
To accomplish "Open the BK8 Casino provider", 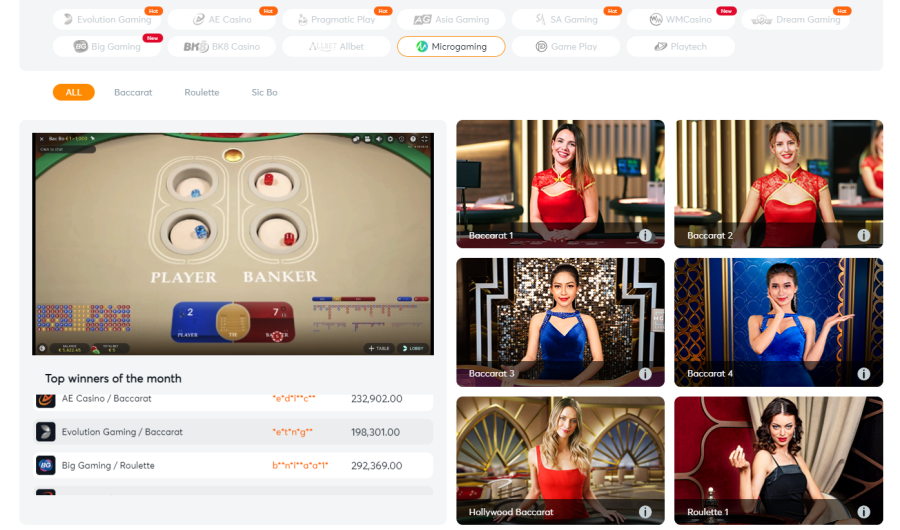I will pos(222,47).
